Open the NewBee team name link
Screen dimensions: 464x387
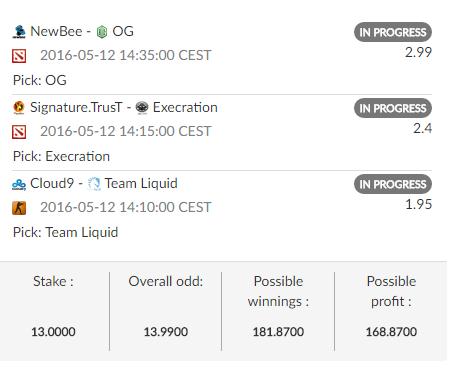pyautogui.click(x=56, y=32)
